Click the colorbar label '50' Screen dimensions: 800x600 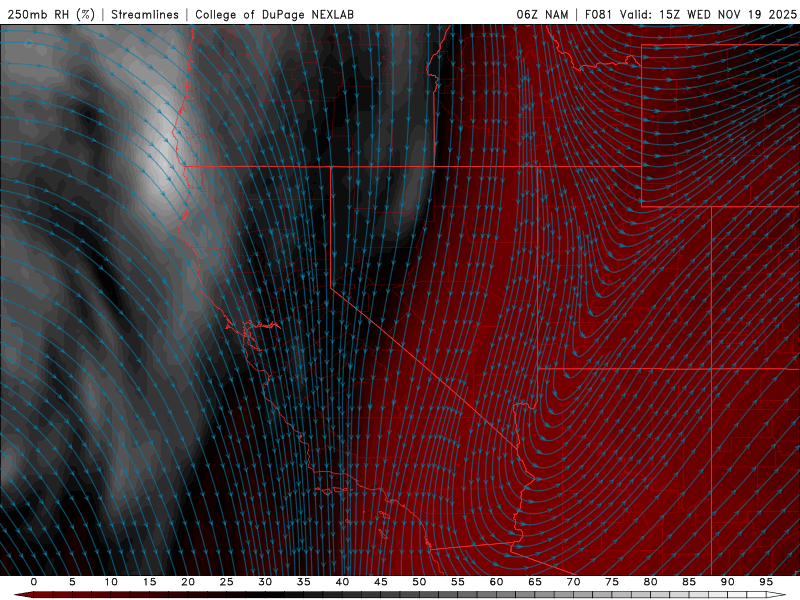pyautogui.click(x=419, y=582)
